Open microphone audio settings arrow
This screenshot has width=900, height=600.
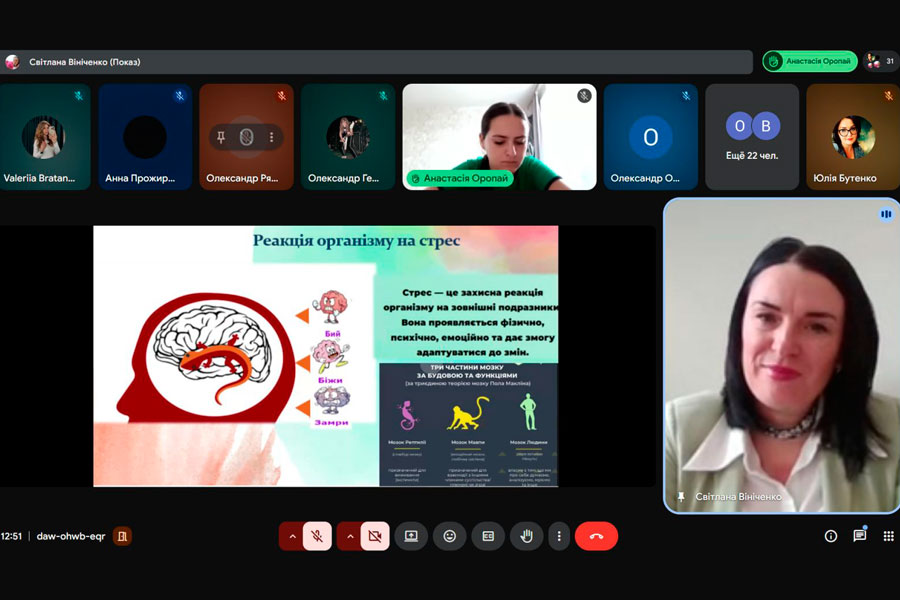pos(292,536)
